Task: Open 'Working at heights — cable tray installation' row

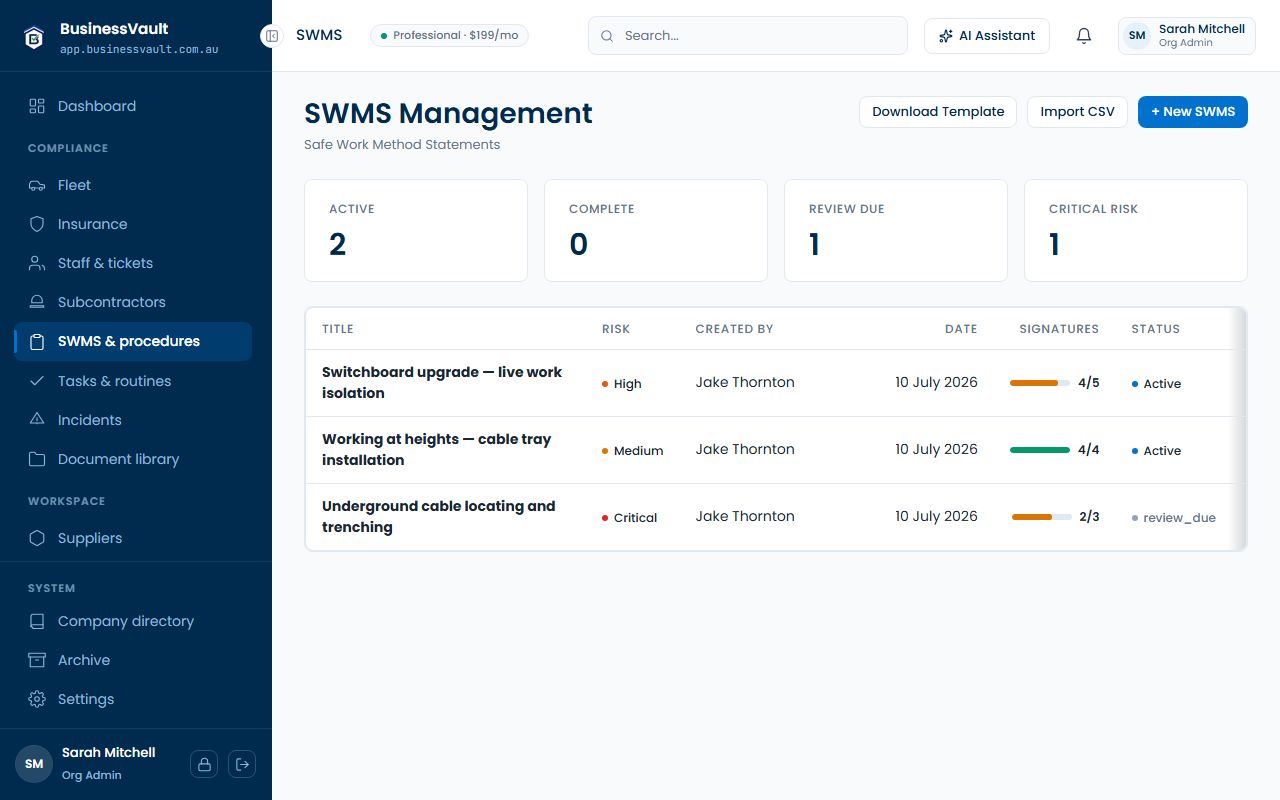Action: (x=775, y=450)
